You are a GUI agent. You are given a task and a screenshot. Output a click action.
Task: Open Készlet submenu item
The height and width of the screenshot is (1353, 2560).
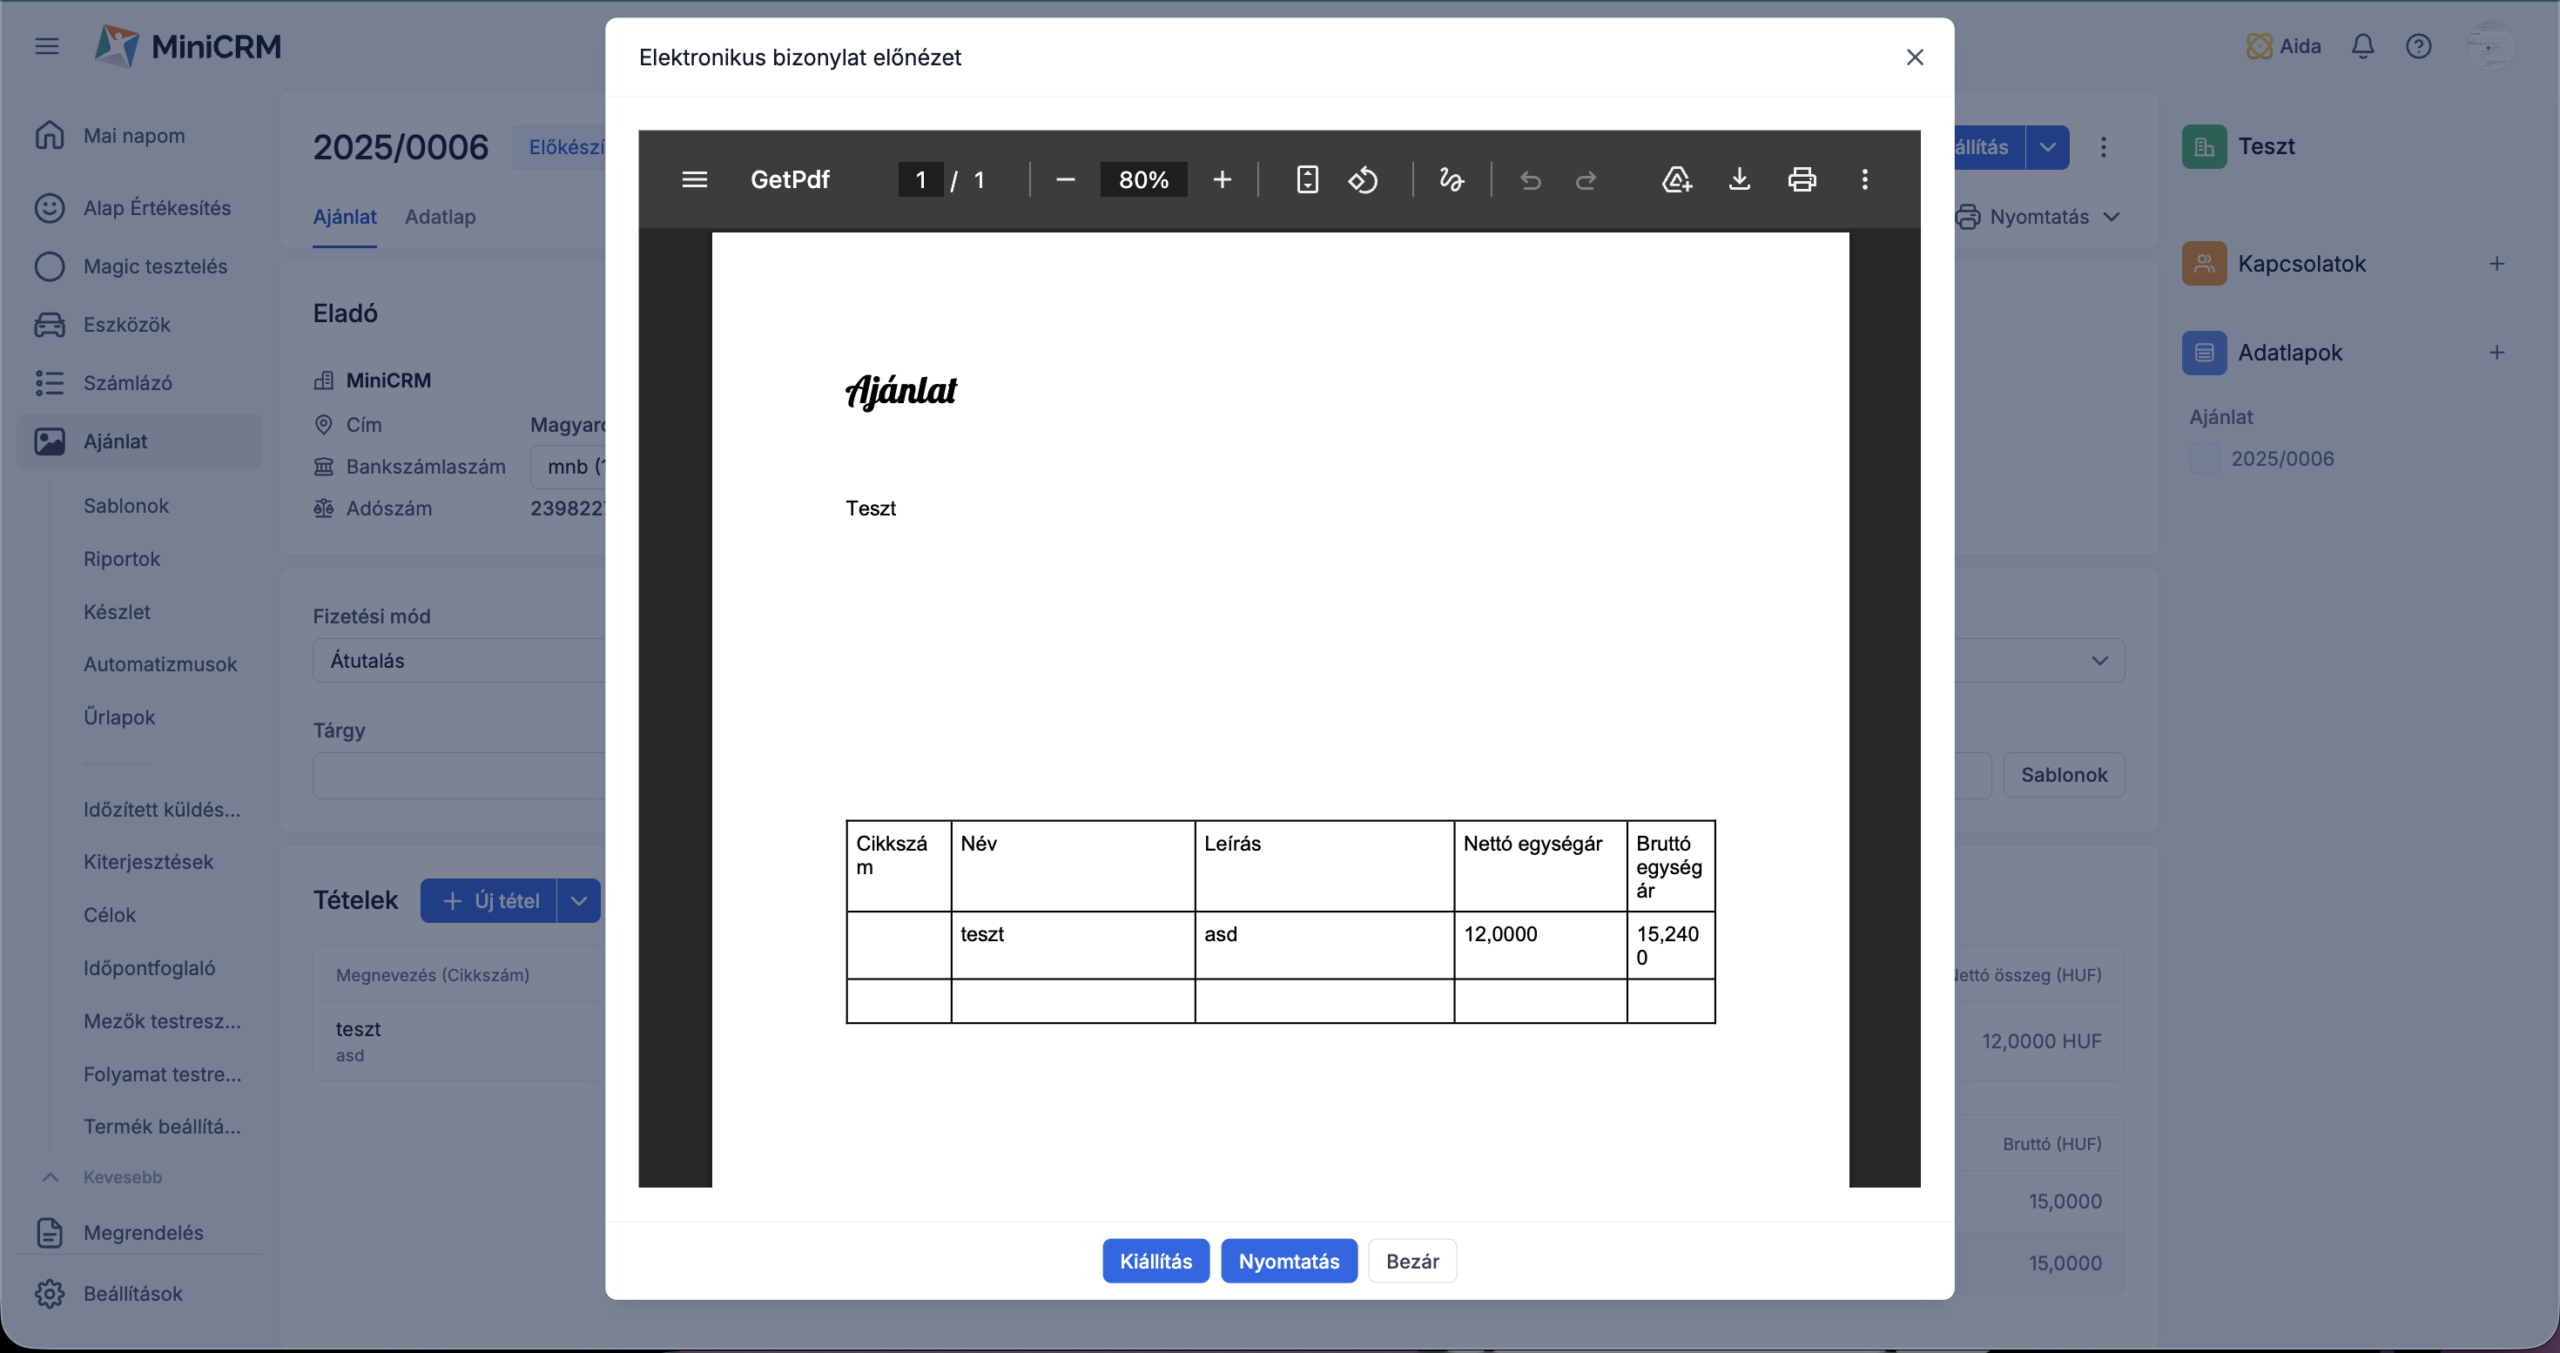tap(117, 611)
